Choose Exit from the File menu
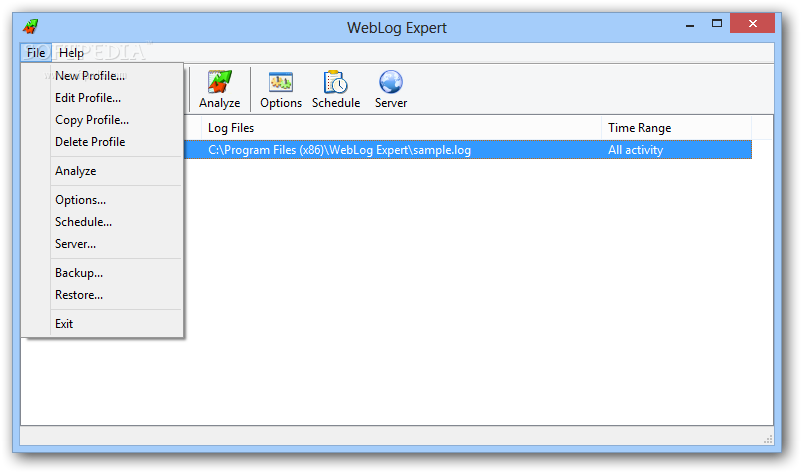This screenshot has width=802, height=473. click(102, 324)
